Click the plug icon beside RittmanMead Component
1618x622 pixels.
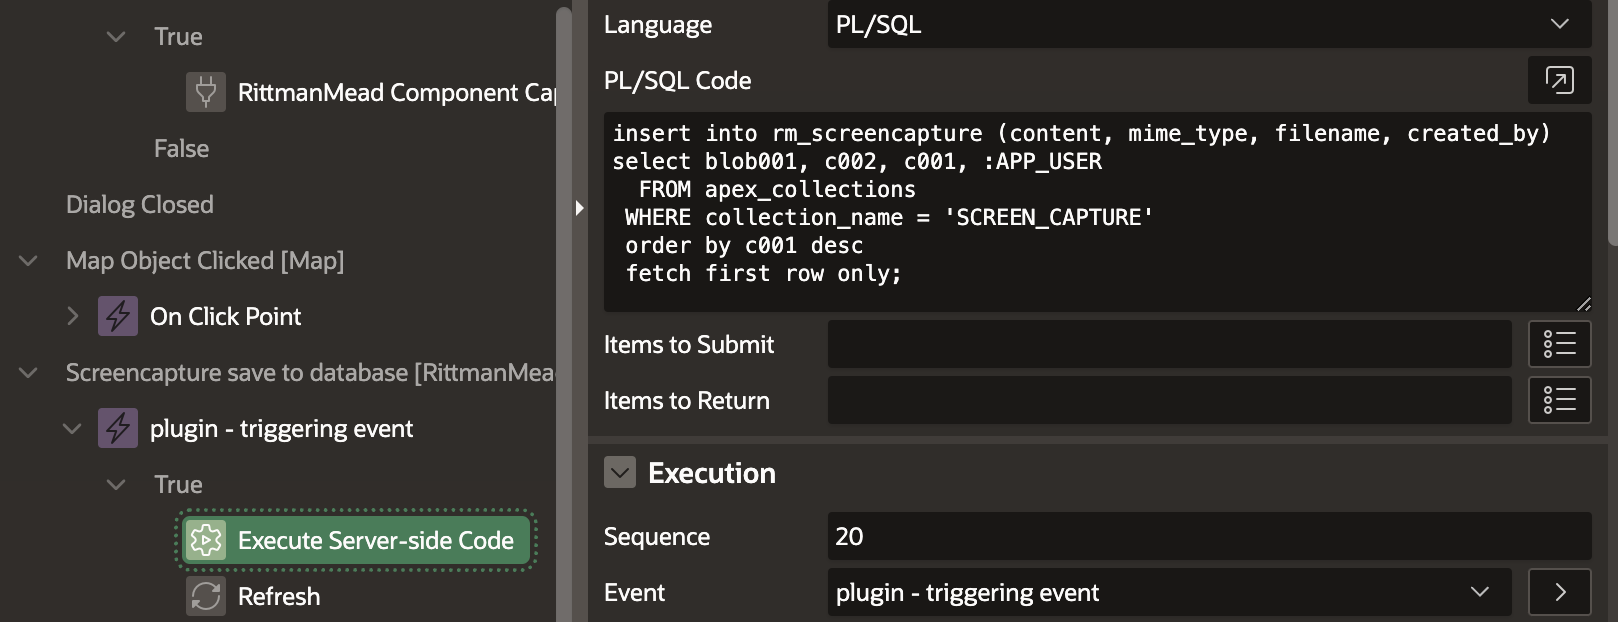(205, 92)
